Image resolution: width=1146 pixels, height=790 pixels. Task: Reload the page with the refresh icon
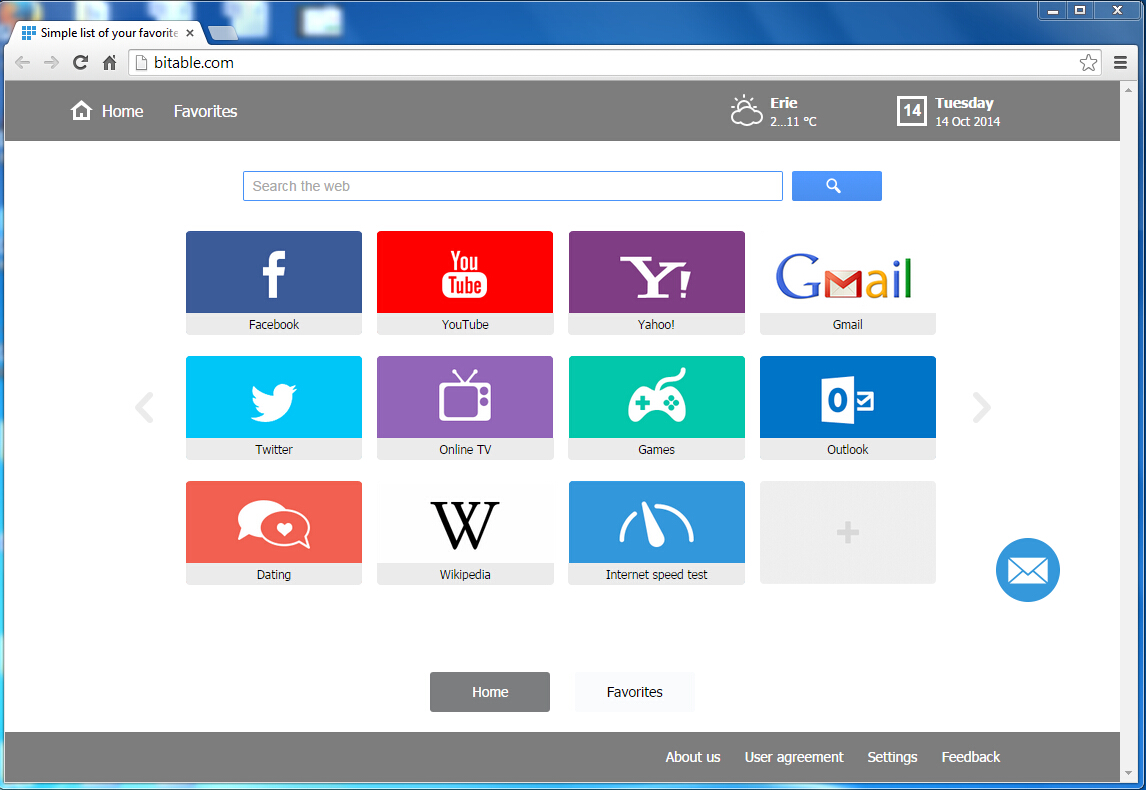pyautogui.click(x=80, y=63)
